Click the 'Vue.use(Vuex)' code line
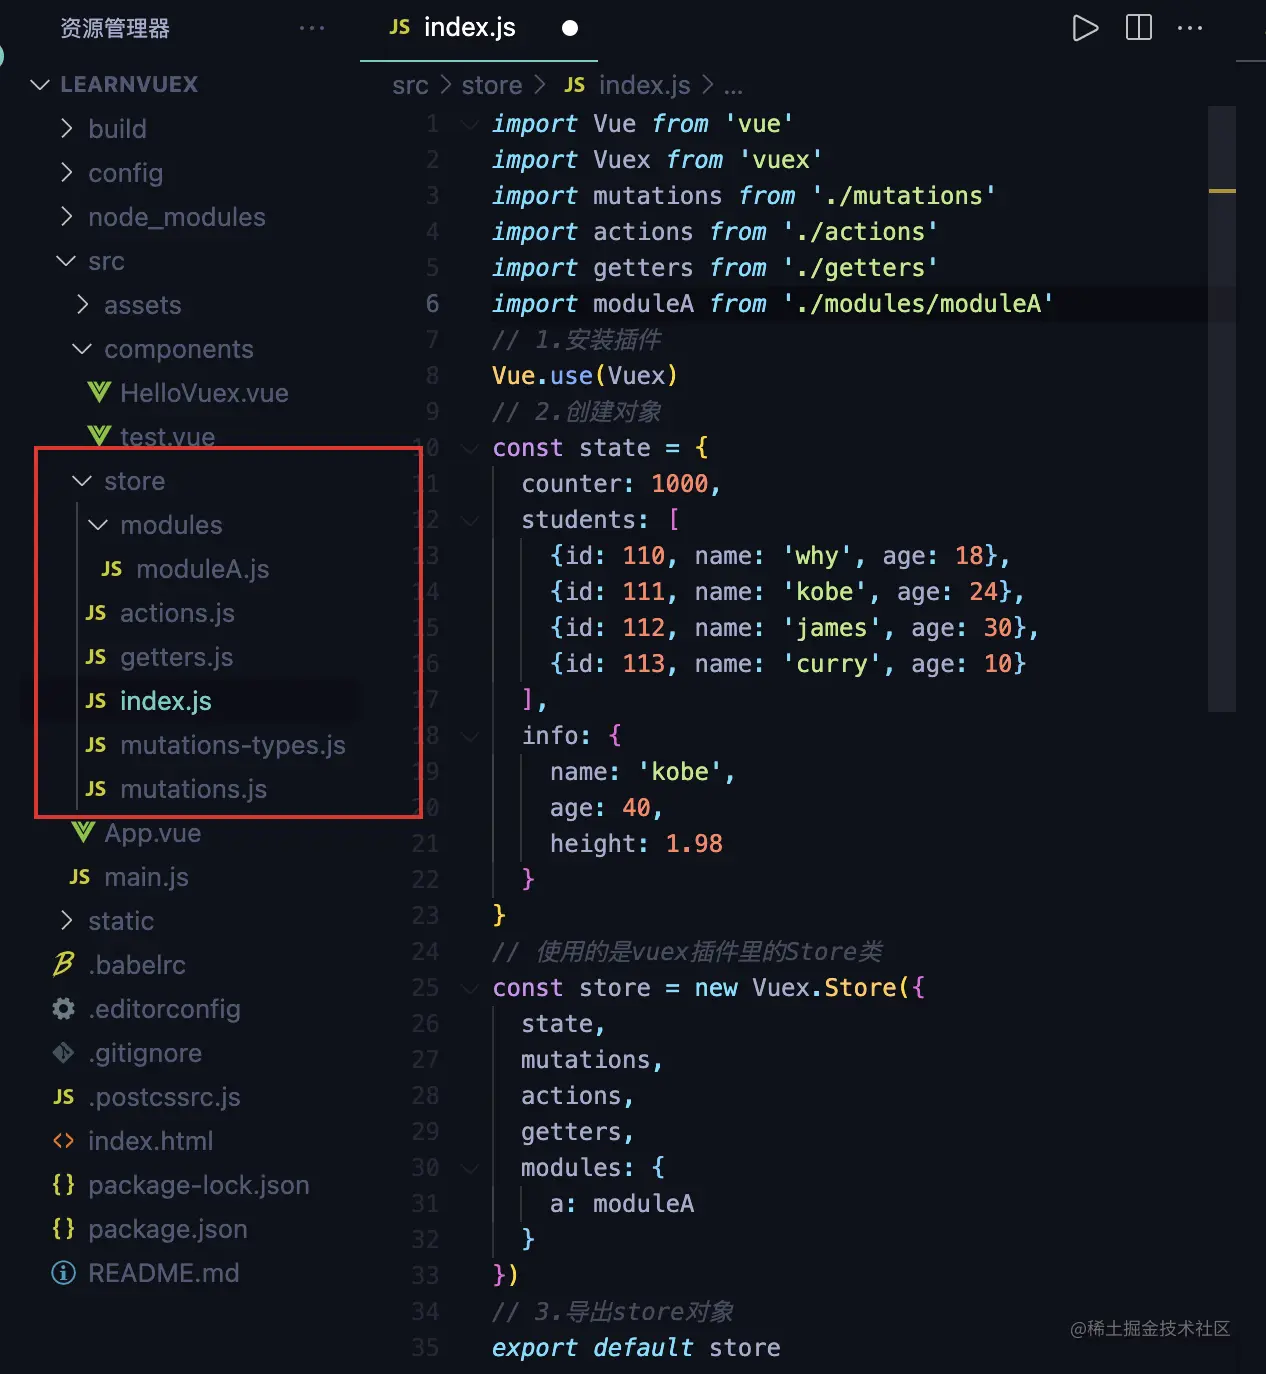Screen dimensions: 1266x1374 pos(585,375)
